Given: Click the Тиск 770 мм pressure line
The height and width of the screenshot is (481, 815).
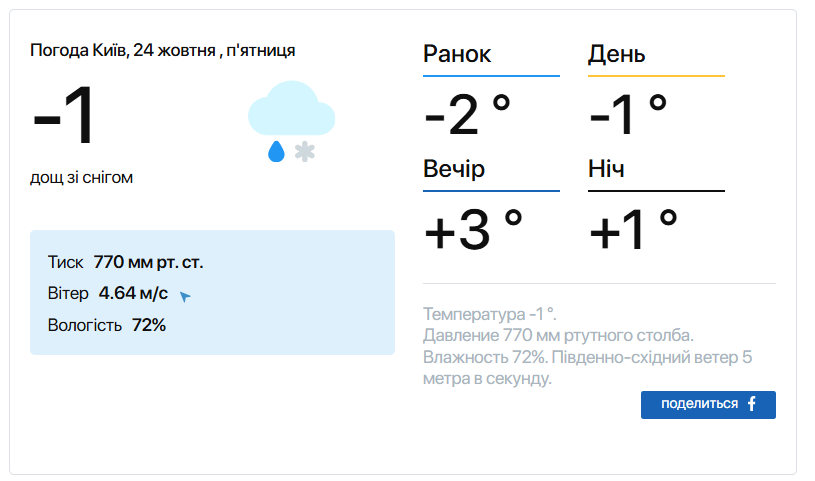Looking at the screenshot, I should point(125,263).
